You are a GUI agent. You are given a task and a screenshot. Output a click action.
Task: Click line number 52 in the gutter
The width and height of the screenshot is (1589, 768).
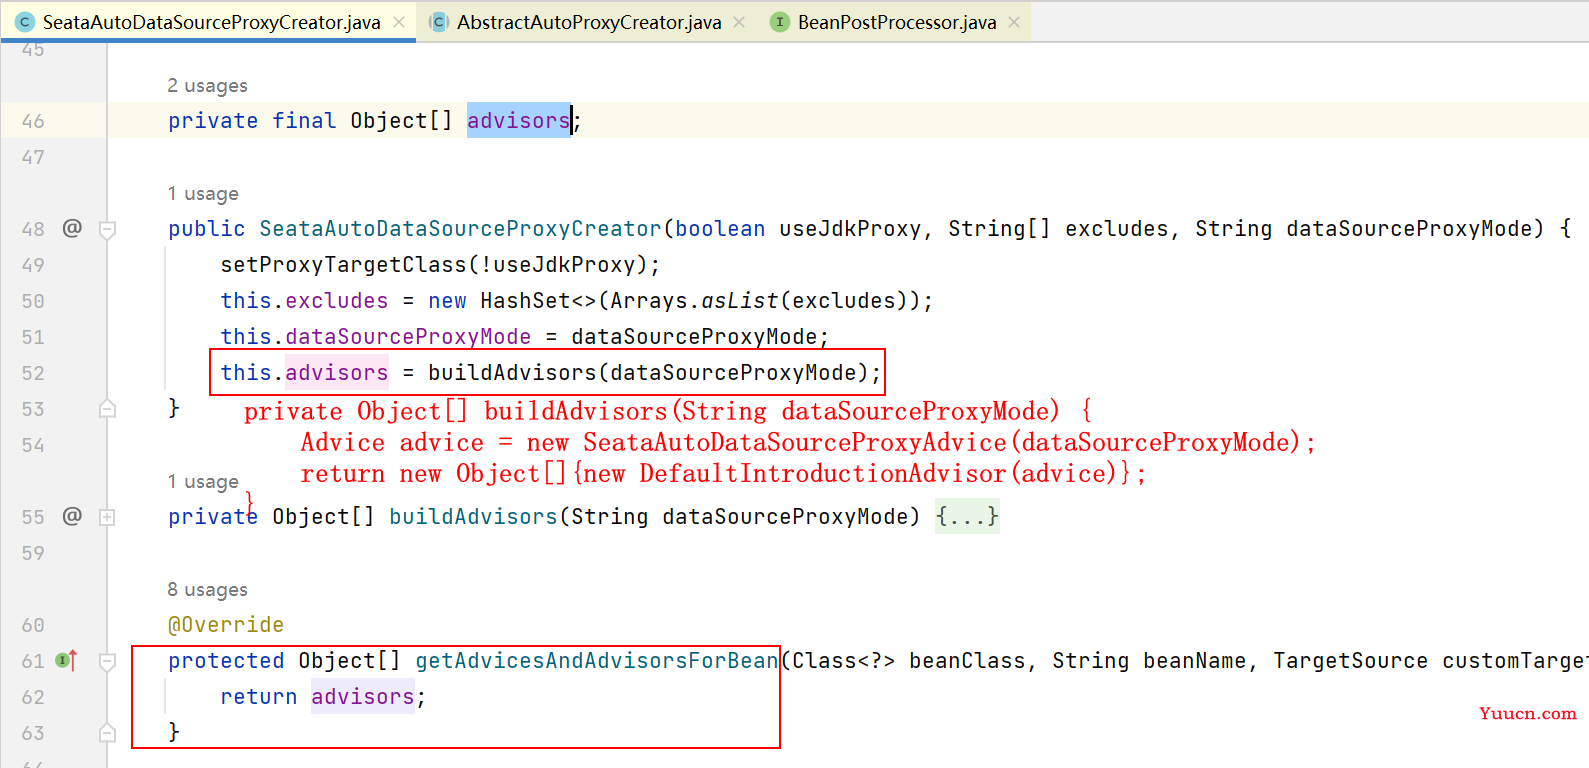pyautogui.click(x=33, y=373)
